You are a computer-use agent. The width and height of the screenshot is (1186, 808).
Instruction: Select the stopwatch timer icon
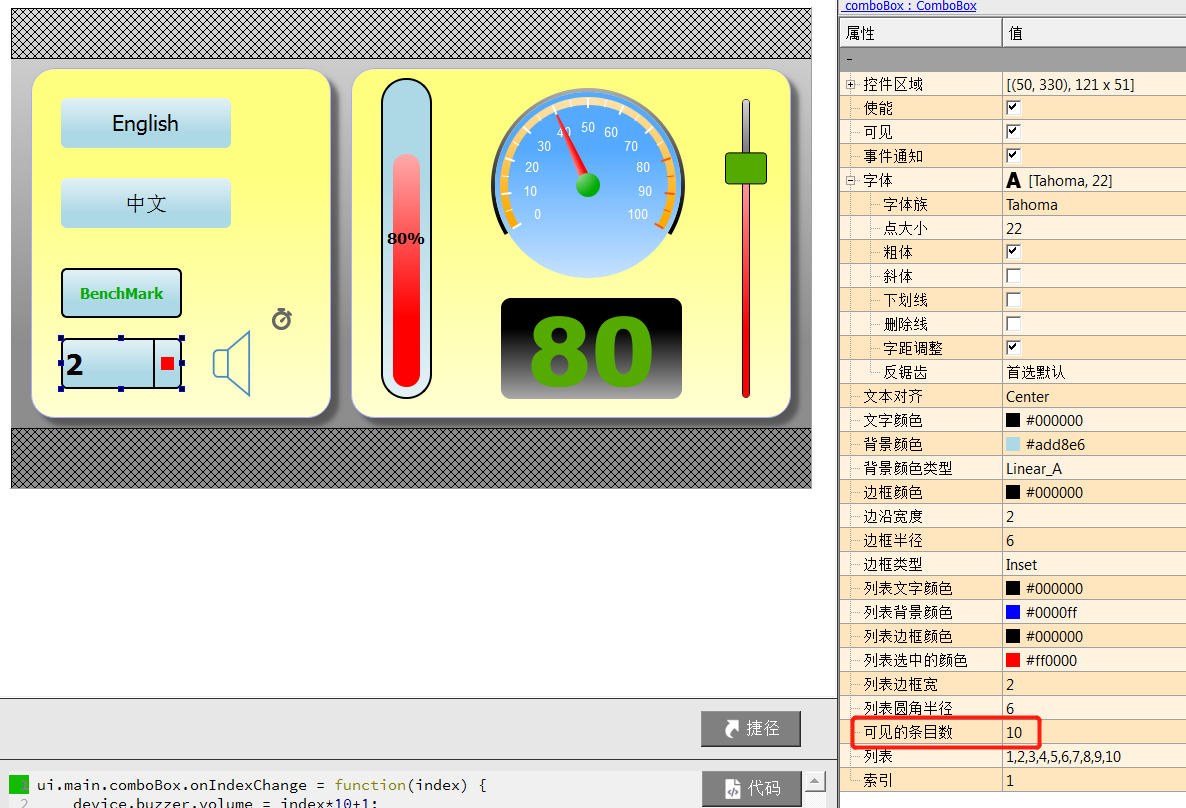[282, 320]
